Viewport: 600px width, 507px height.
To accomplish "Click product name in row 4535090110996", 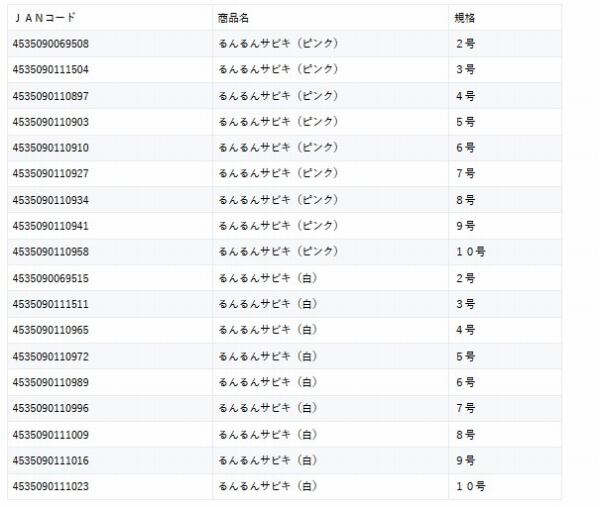I will tap(268, 408).
